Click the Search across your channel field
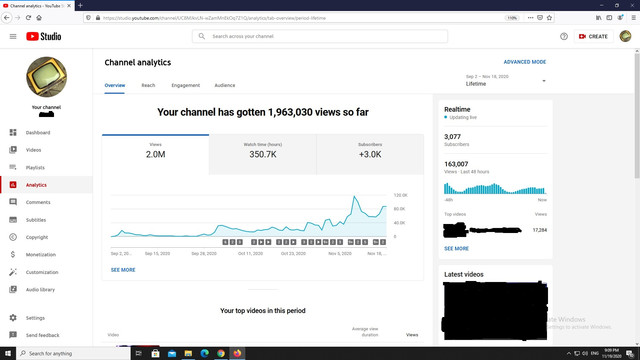 (320, 36)
